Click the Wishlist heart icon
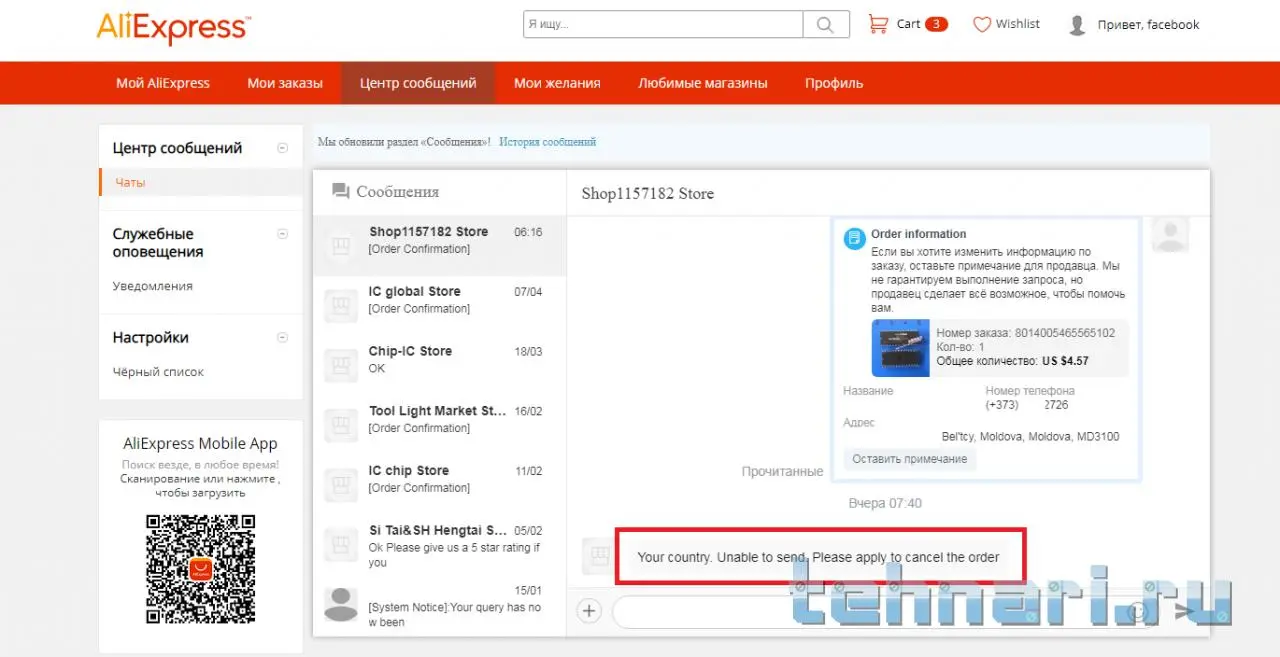This screenshot has height=657, width=1280. point(982,24)
